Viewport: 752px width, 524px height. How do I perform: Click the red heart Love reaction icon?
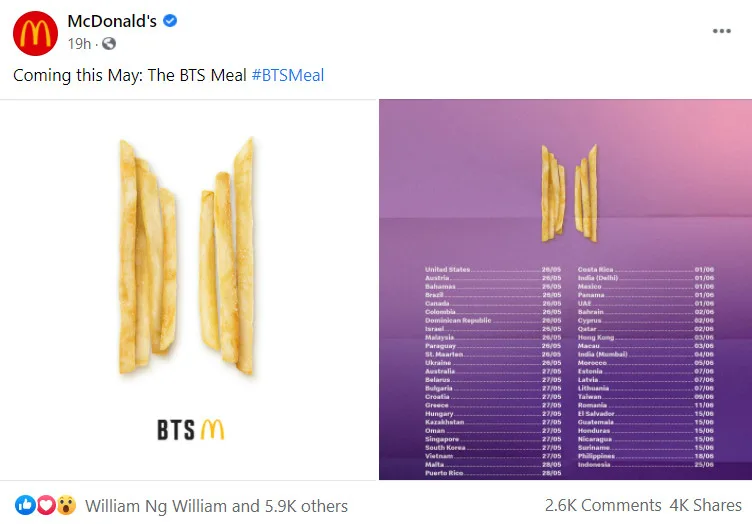45,505
